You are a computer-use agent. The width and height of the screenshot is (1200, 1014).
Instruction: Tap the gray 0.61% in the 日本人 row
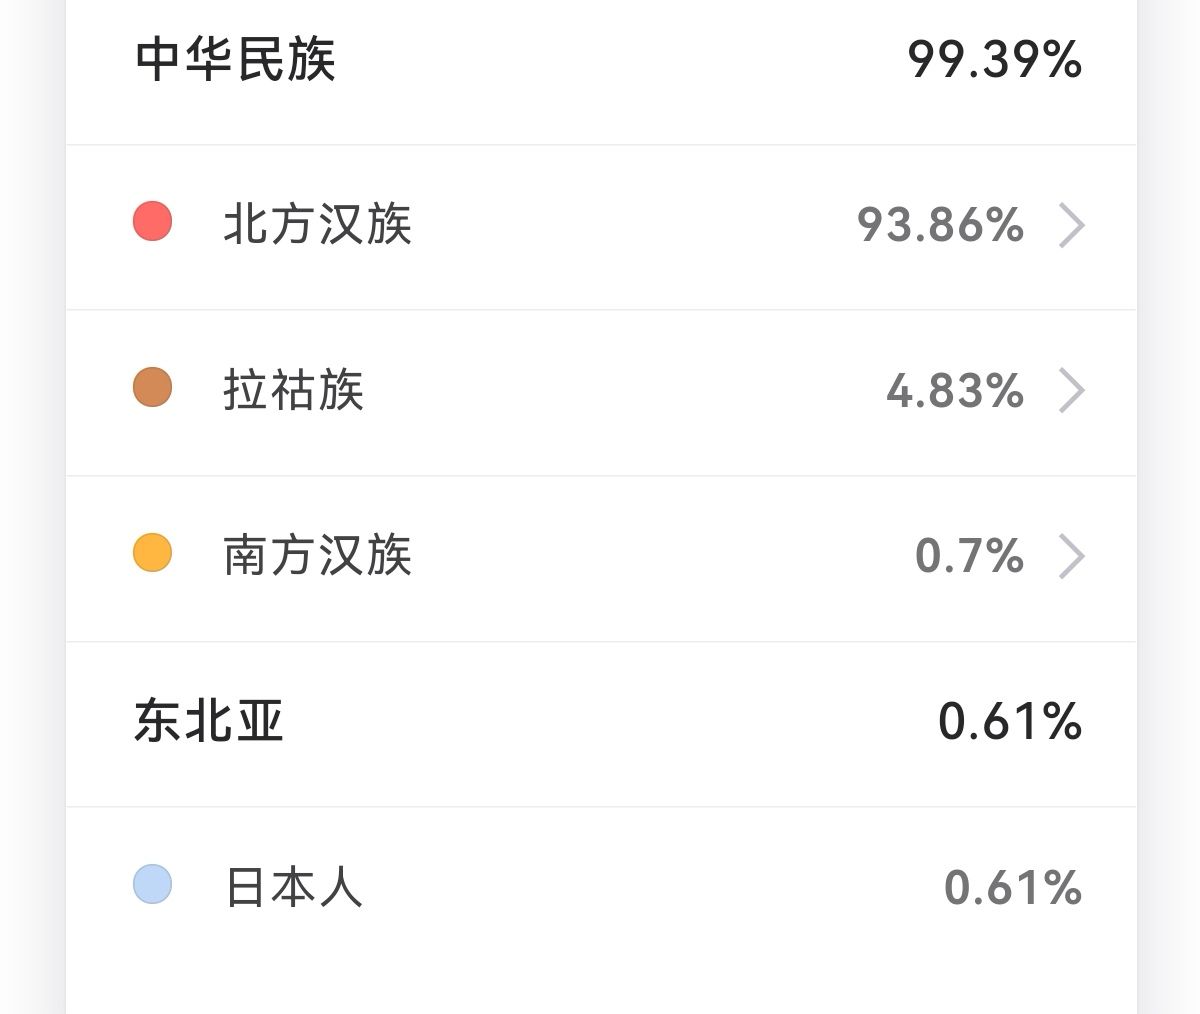(1012, 888)
